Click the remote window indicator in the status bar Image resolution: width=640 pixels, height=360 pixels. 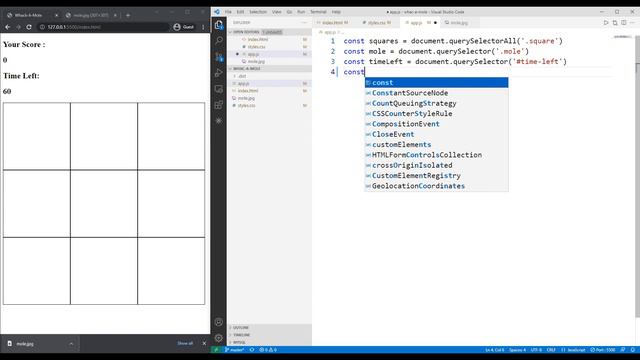(x=216, y=350)
